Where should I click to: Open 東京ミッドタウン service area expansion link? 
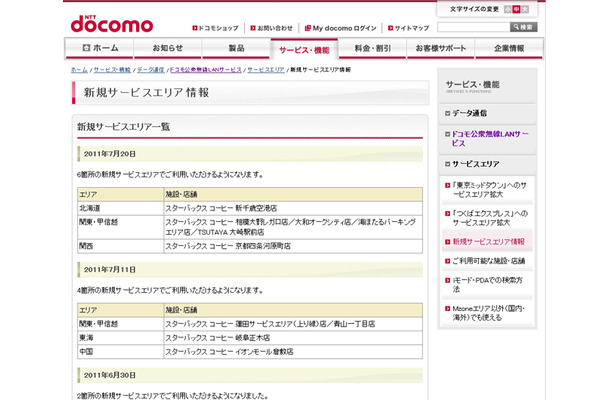pos(487,190)
